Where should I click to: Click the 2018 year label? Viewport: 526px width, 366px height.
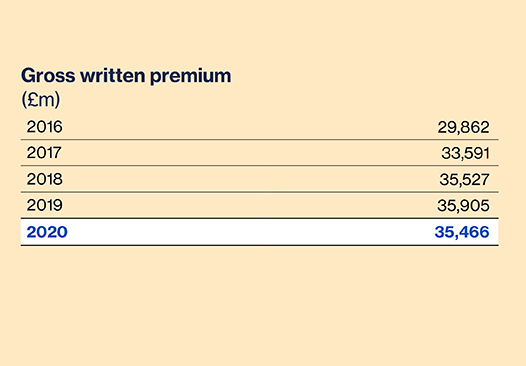pos(44,179)
